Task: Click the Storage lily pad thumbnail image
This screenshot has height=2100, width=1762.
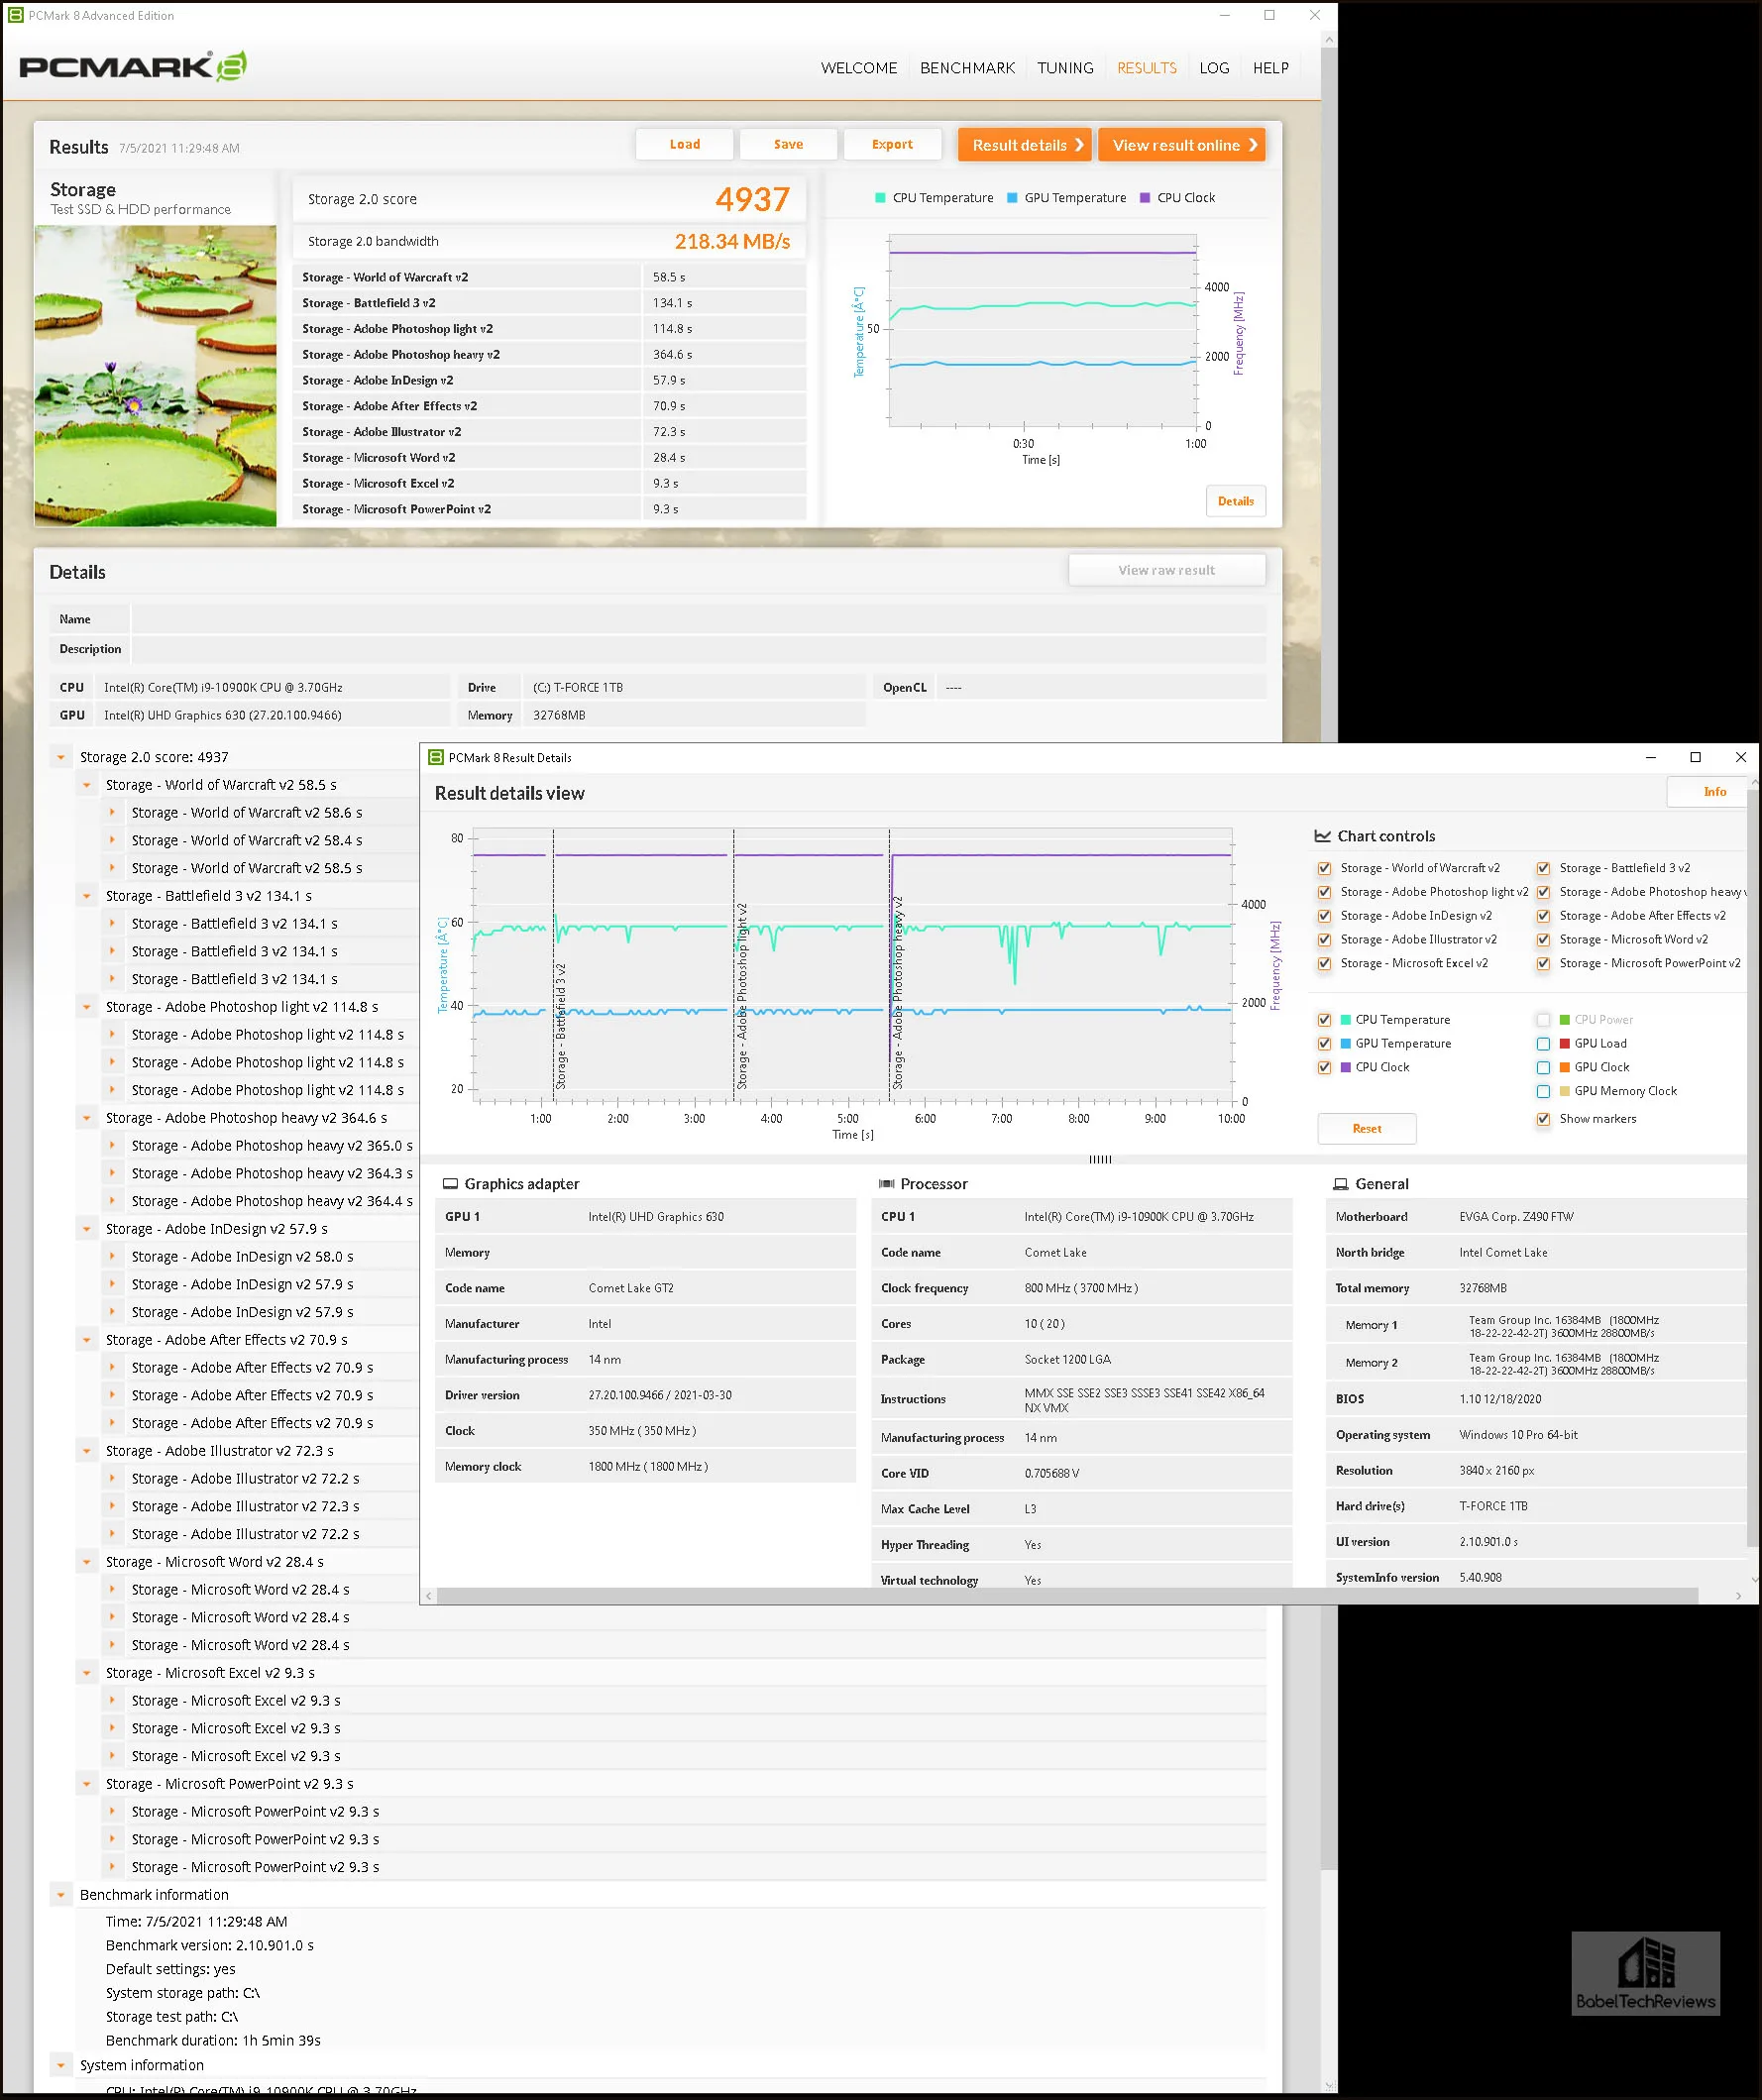Action: [155, 376]
